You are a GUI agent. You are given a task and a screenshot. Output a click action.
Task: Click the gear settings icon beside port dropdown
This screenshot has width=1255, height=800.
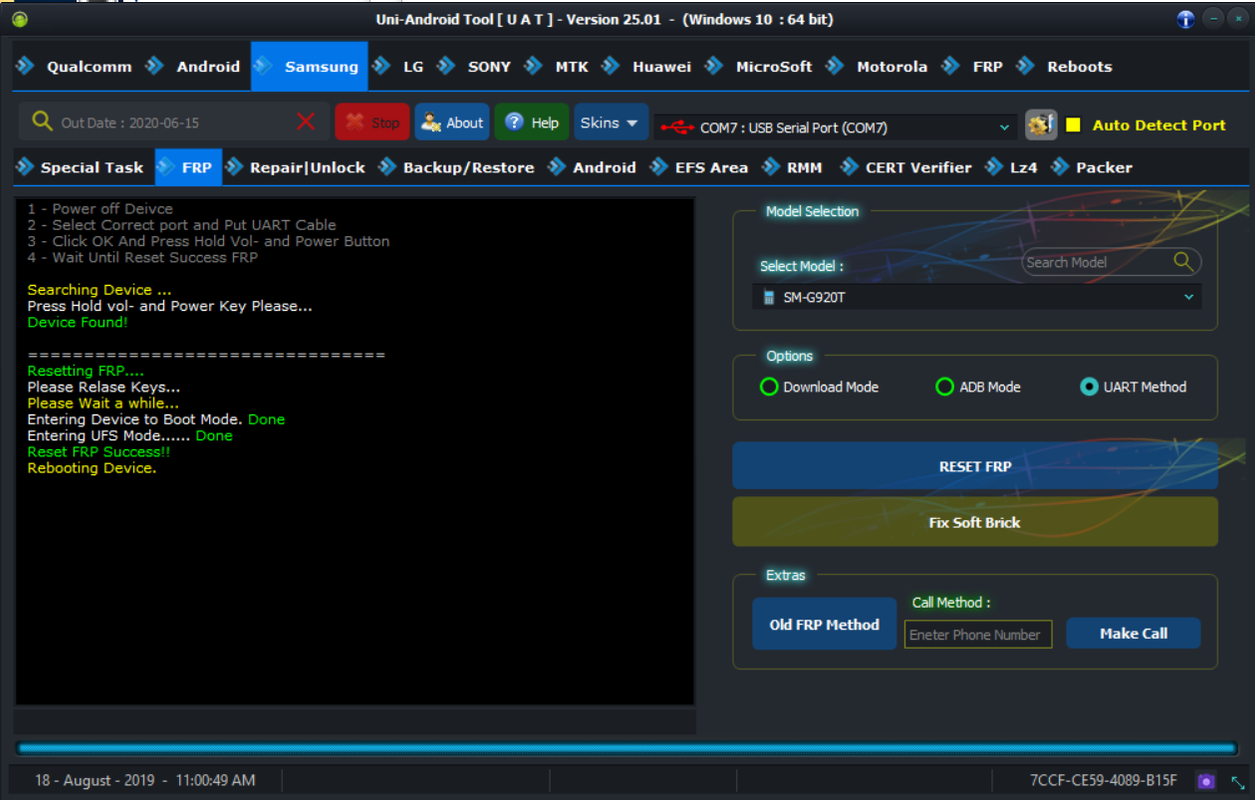pos(1041,125)
